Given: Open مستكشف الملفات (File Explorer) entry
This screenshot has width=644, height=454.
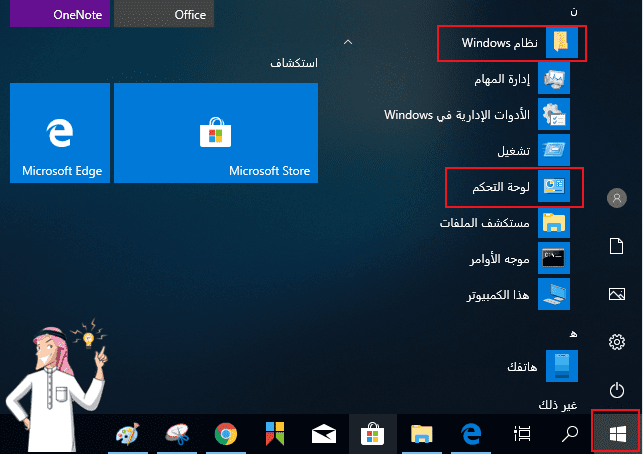Looking at the screenshot, I should click(505, 223).
